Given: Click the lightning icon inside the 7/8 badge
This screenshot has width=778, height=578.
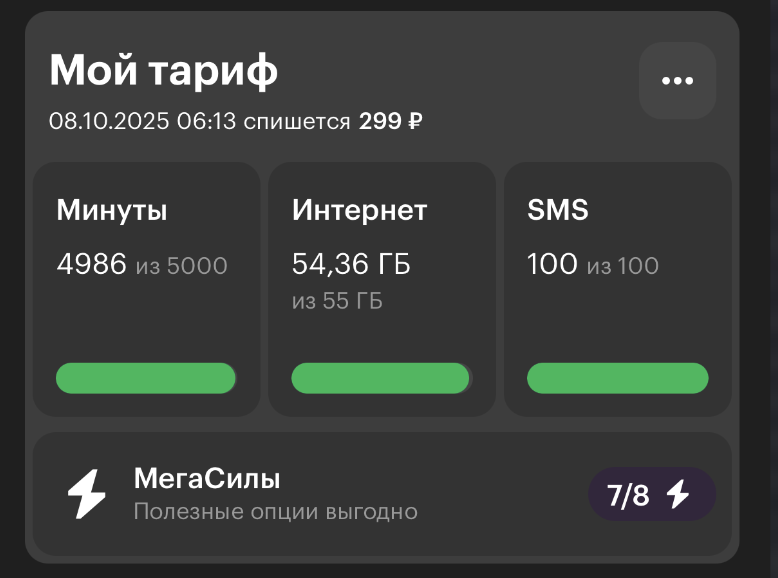Looking at the screenshot, I should 678,494.
